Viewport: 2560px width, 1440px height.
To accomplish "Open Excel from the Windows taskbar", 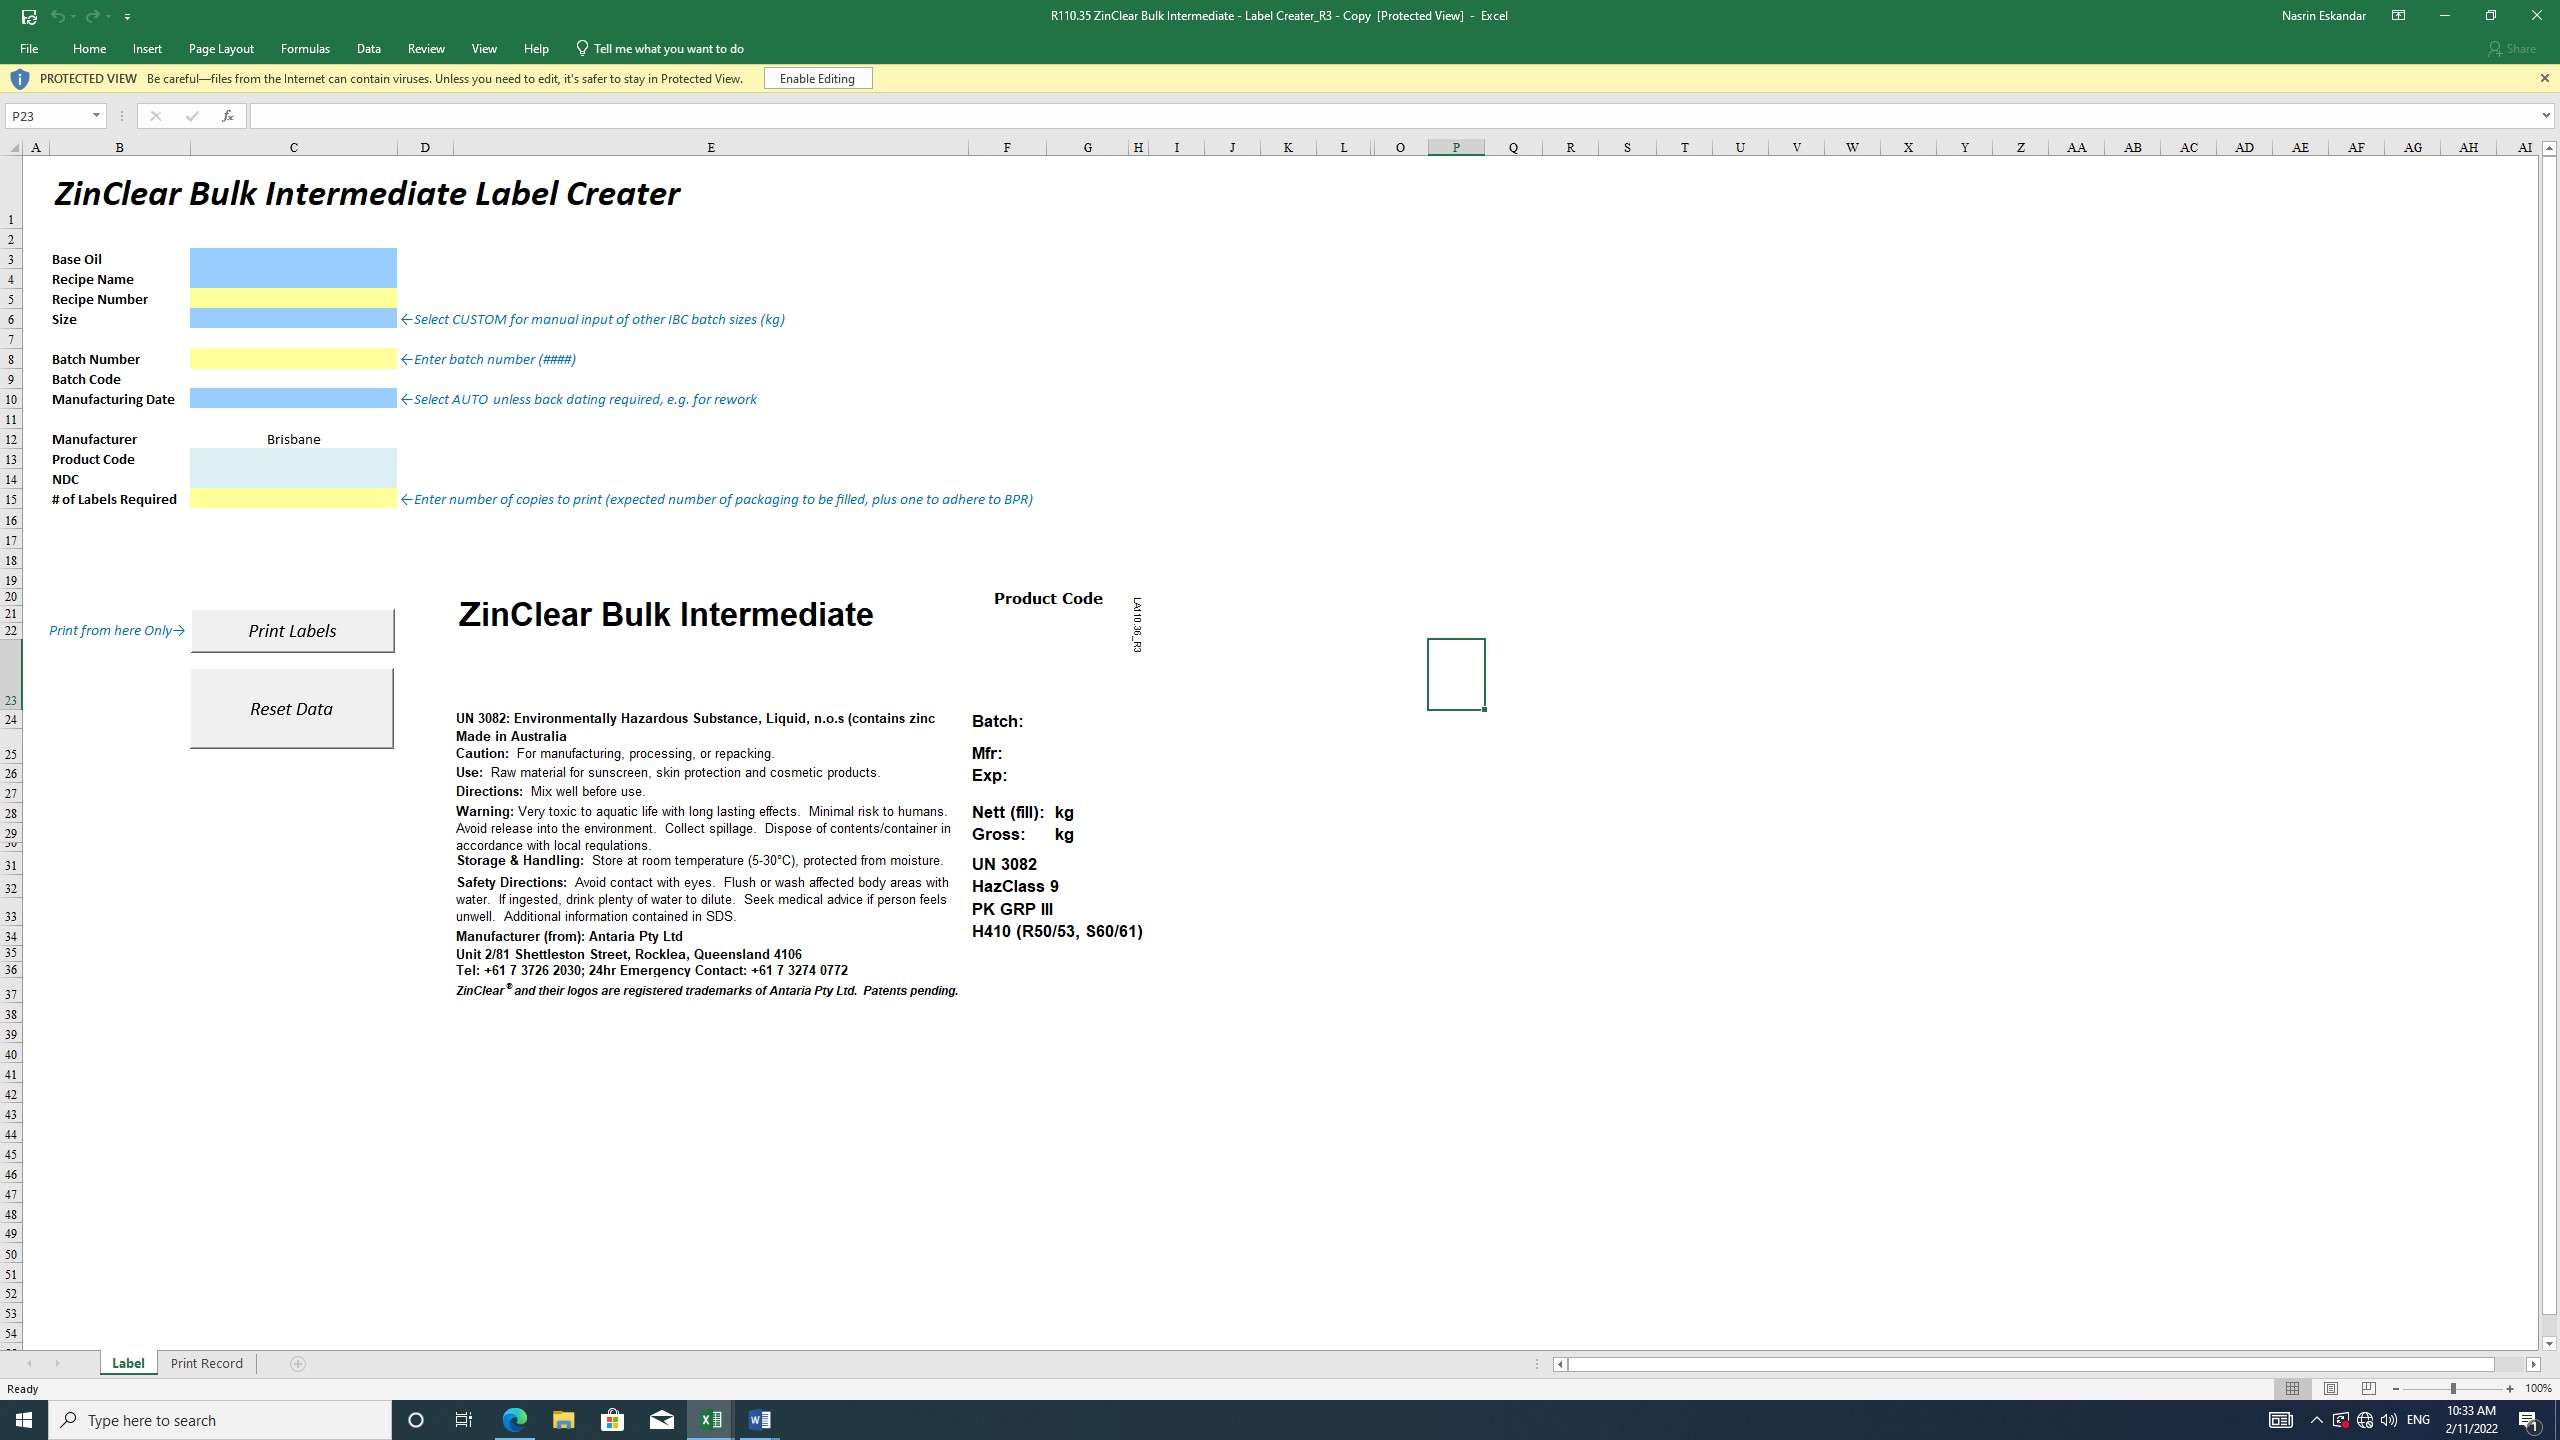I will click(711, 1420).
